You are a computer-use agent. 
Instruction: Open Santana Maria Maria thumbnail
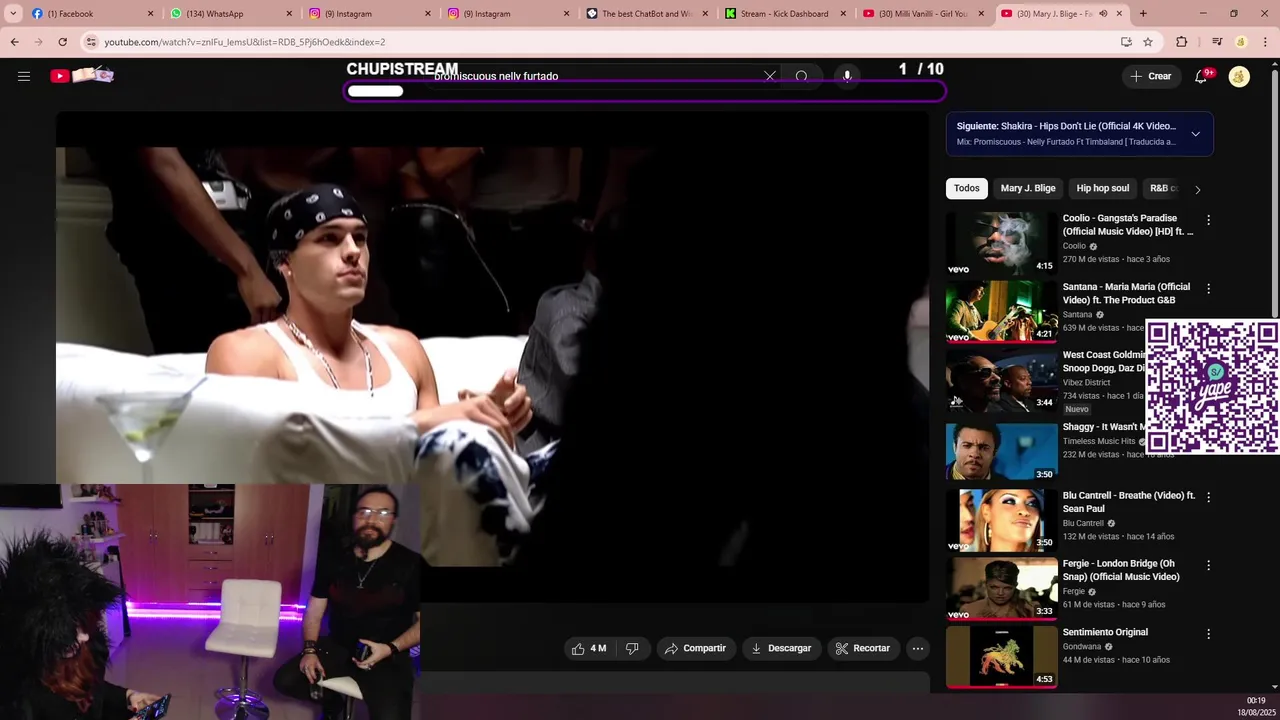tap(1001, 311)
